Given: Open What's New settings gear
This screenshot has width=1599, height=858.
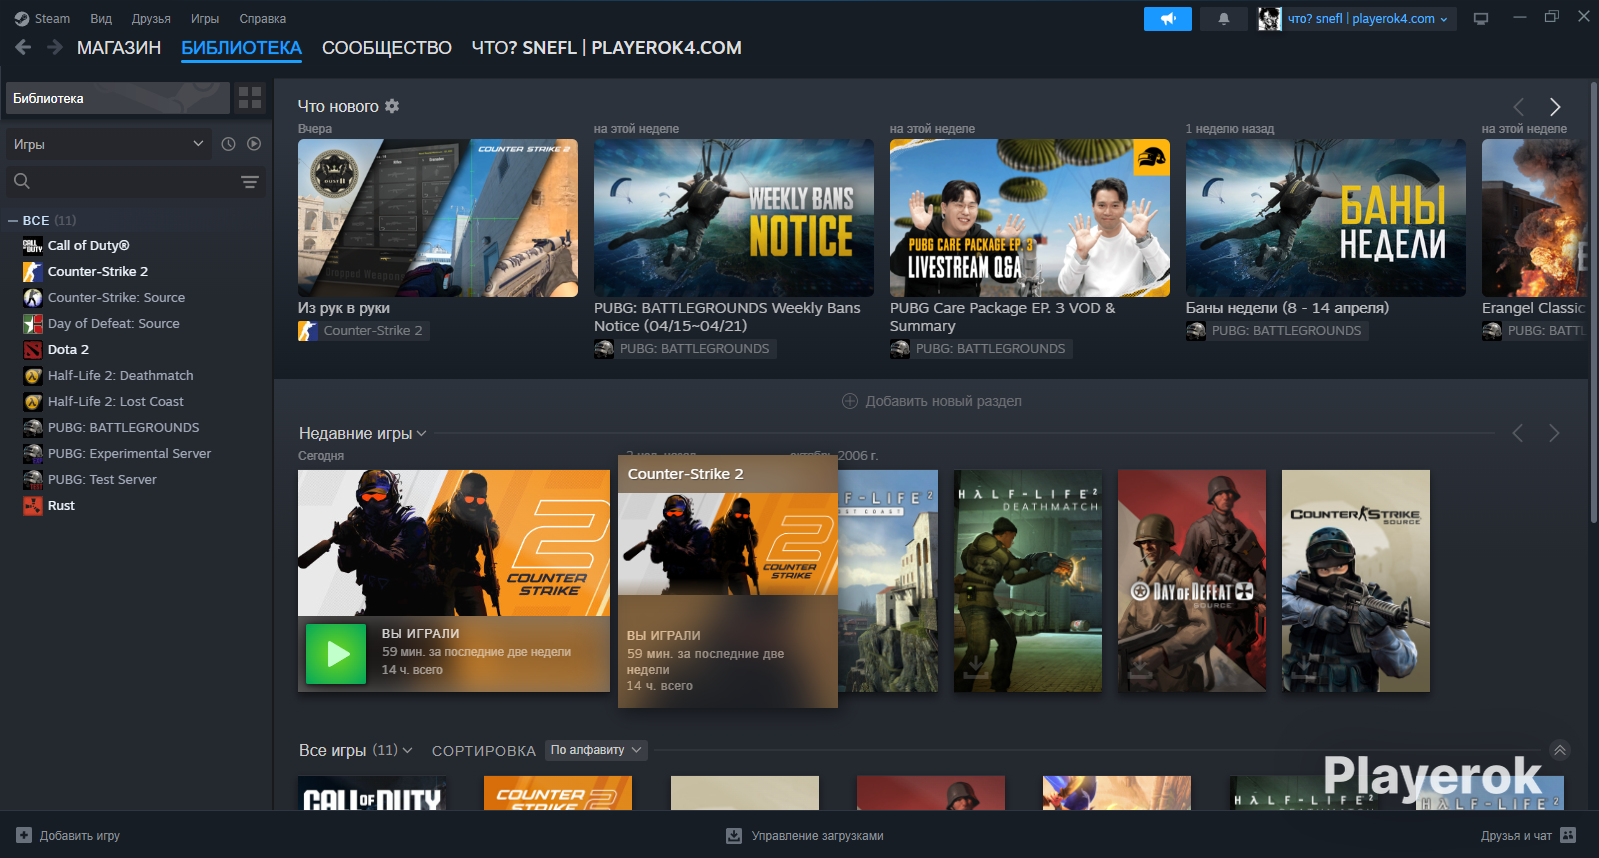Looking at the screenshot, I should pos(392,106).
